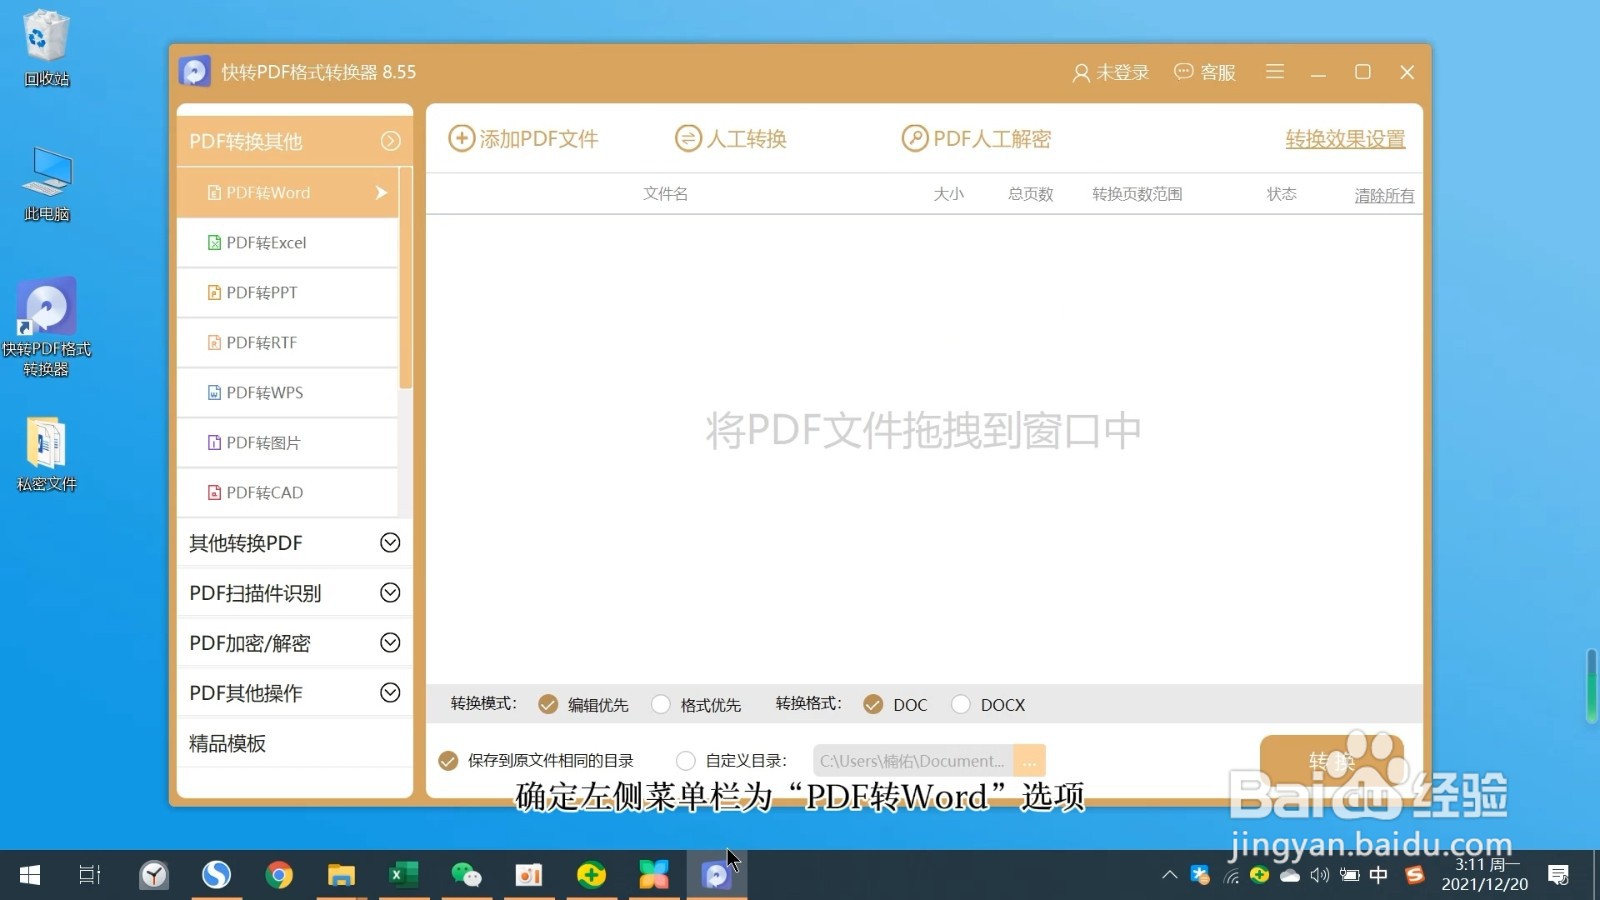The width and height of the screenshot is (1600, 900).
Task: Open the notification center icon
Action: click(1558, 876)
